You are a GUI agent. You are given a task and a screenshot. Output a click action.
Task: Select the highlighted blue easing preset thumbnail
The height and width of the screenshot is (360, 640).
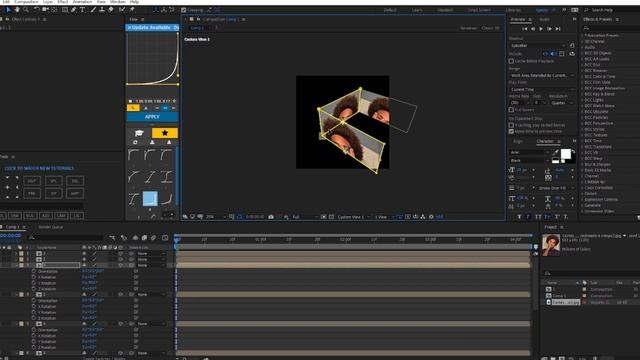tap(150, 198)
